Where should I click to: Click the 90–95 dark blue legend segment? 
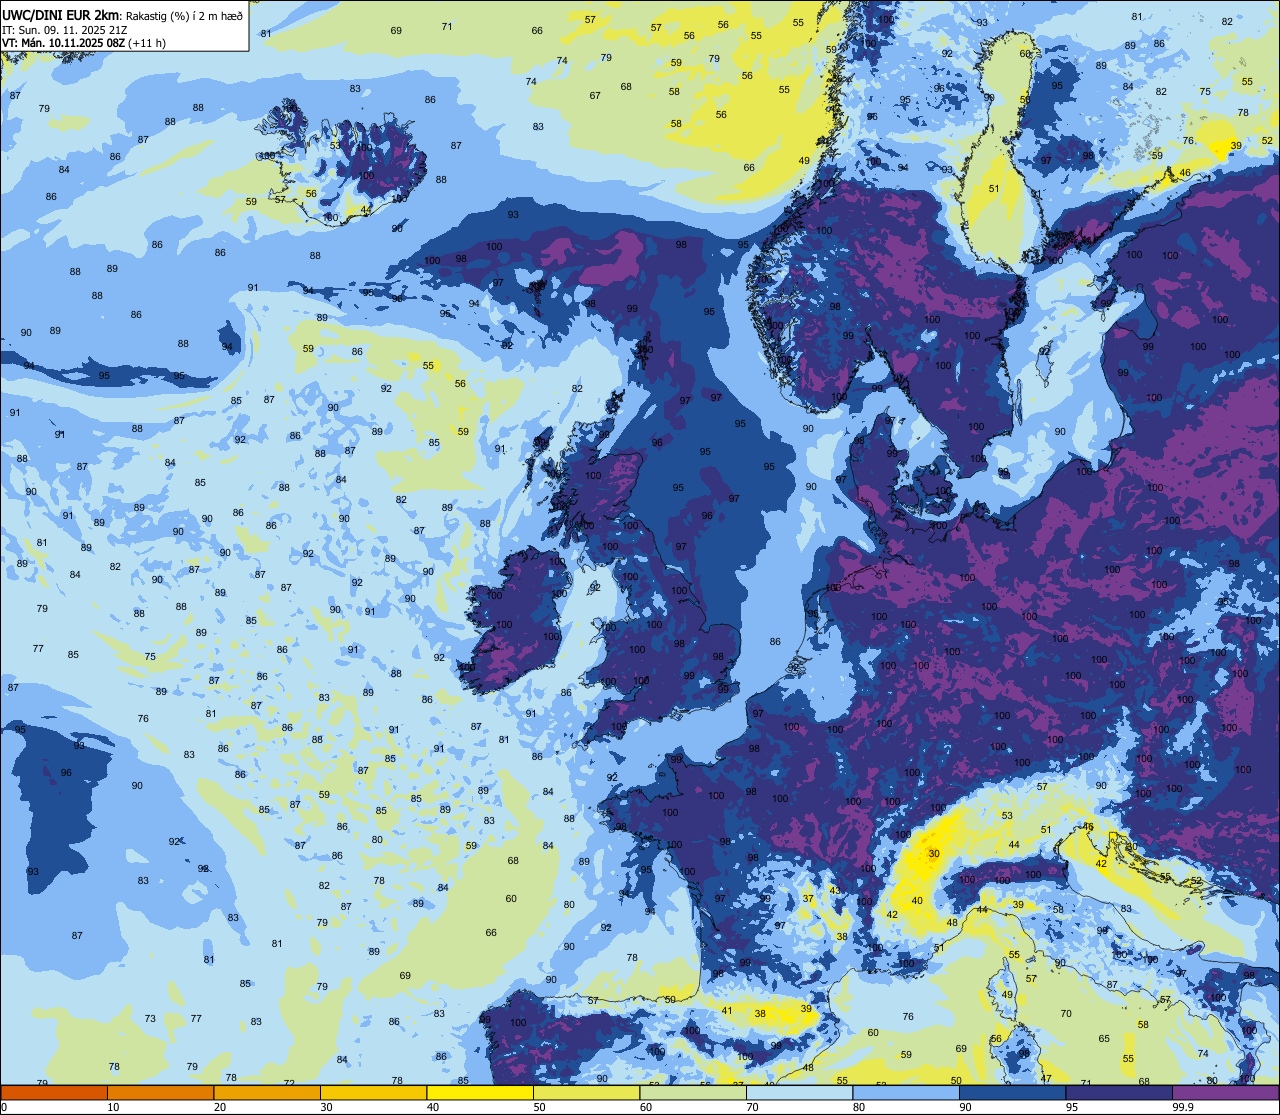click(x=1012, y=1092)
